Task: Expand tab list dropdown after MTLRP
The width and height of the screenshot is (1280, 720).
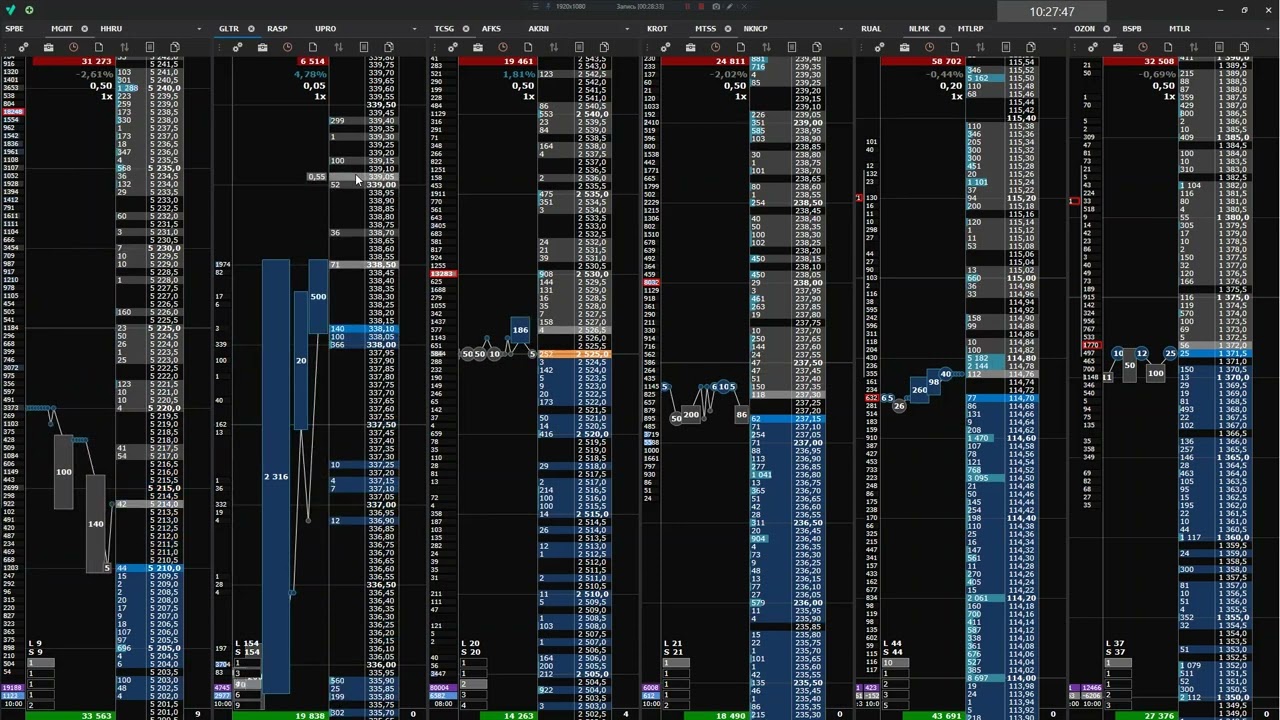Action: tap(1055, 29)
